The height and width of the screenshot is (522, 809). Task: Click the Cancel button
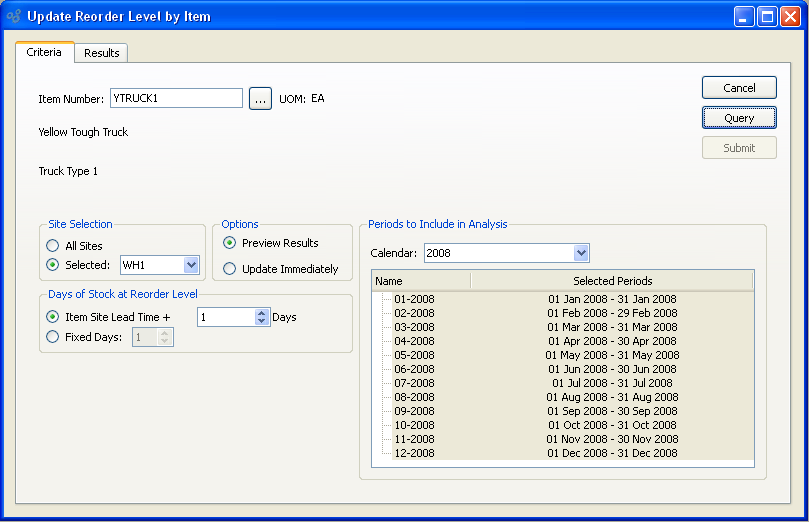739,88
